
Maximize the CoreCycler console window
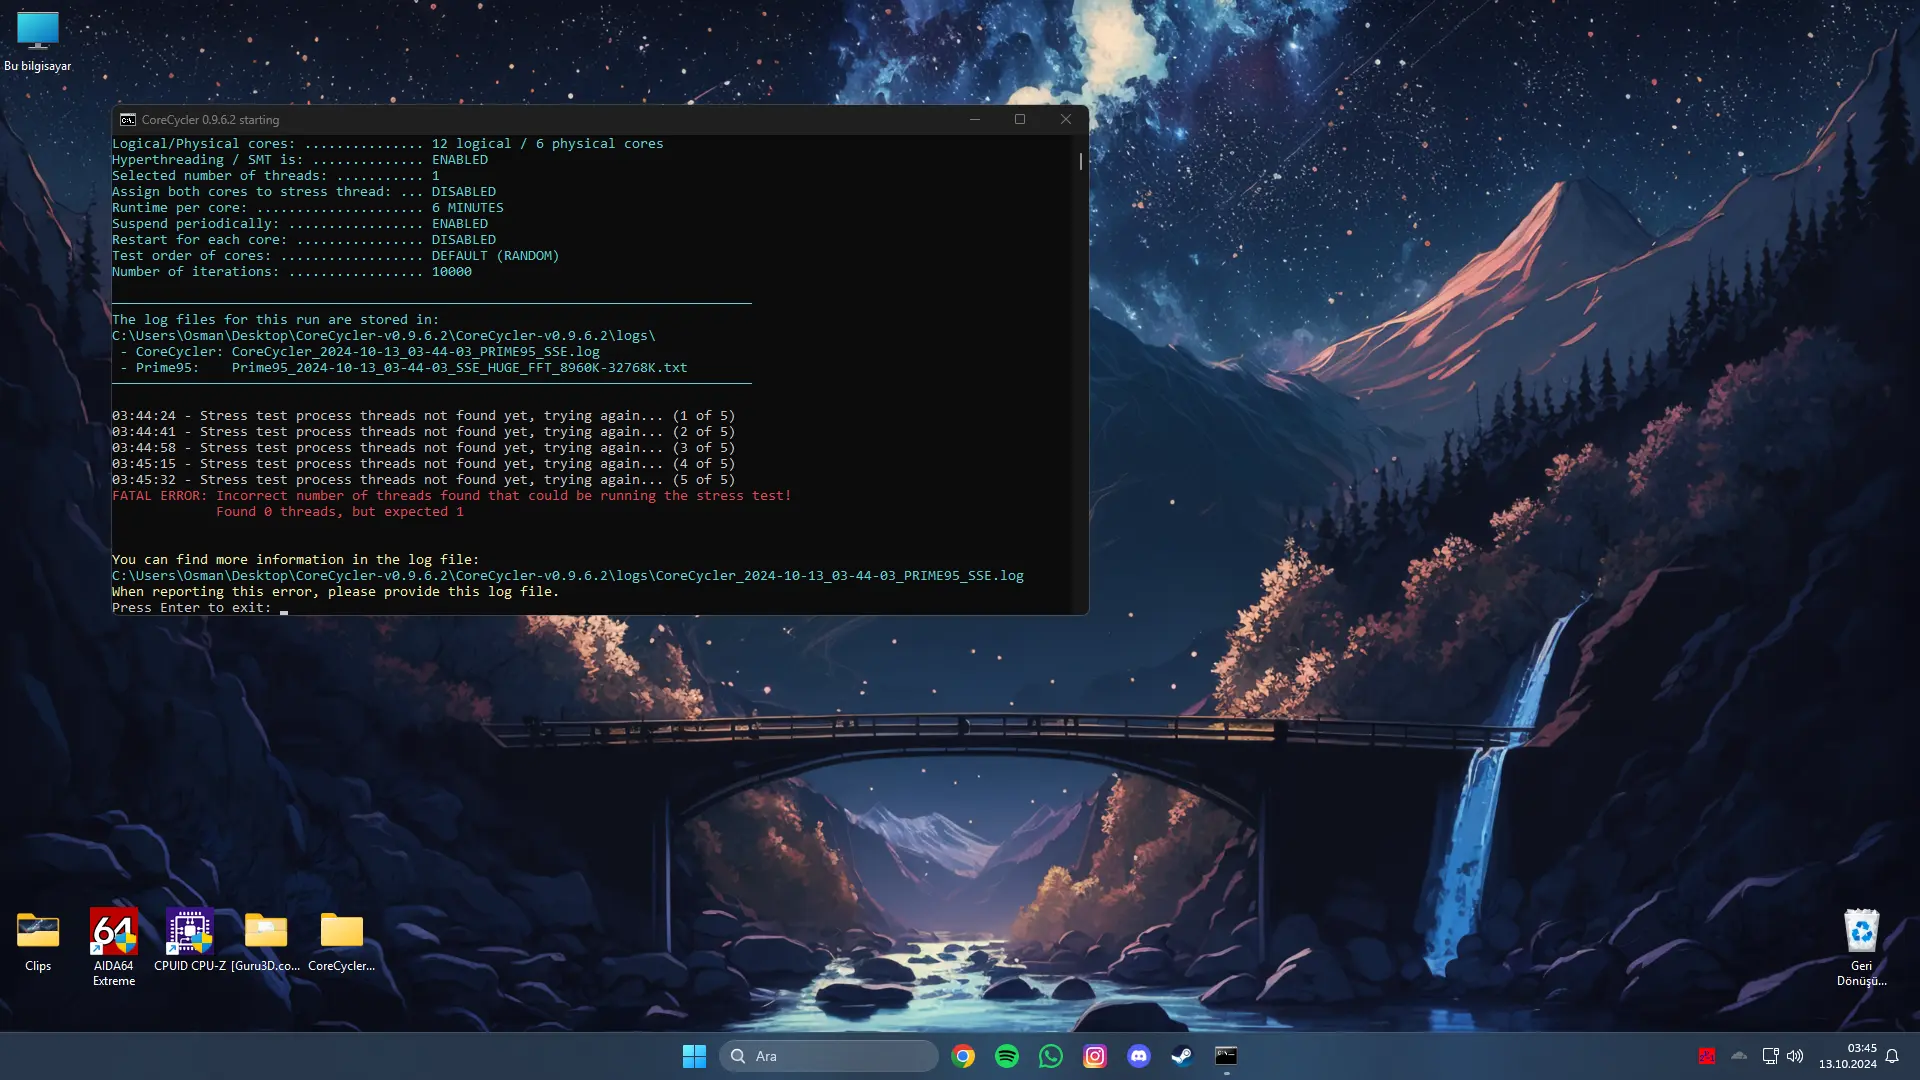pyautogui.click(x=1020, y=119)
